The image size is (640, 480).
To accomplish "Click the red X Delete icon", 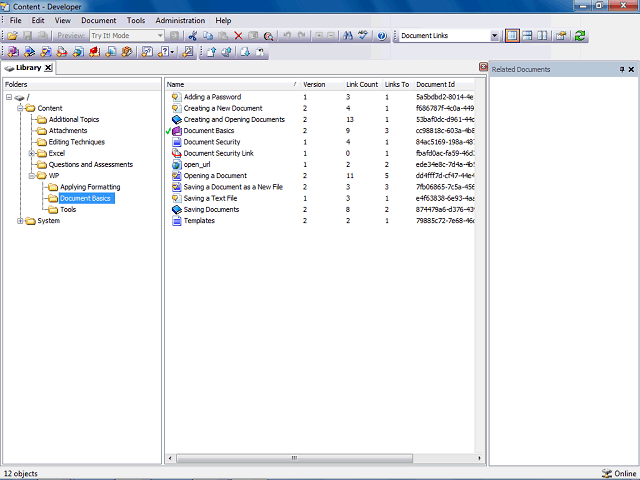I will [238, 36].
